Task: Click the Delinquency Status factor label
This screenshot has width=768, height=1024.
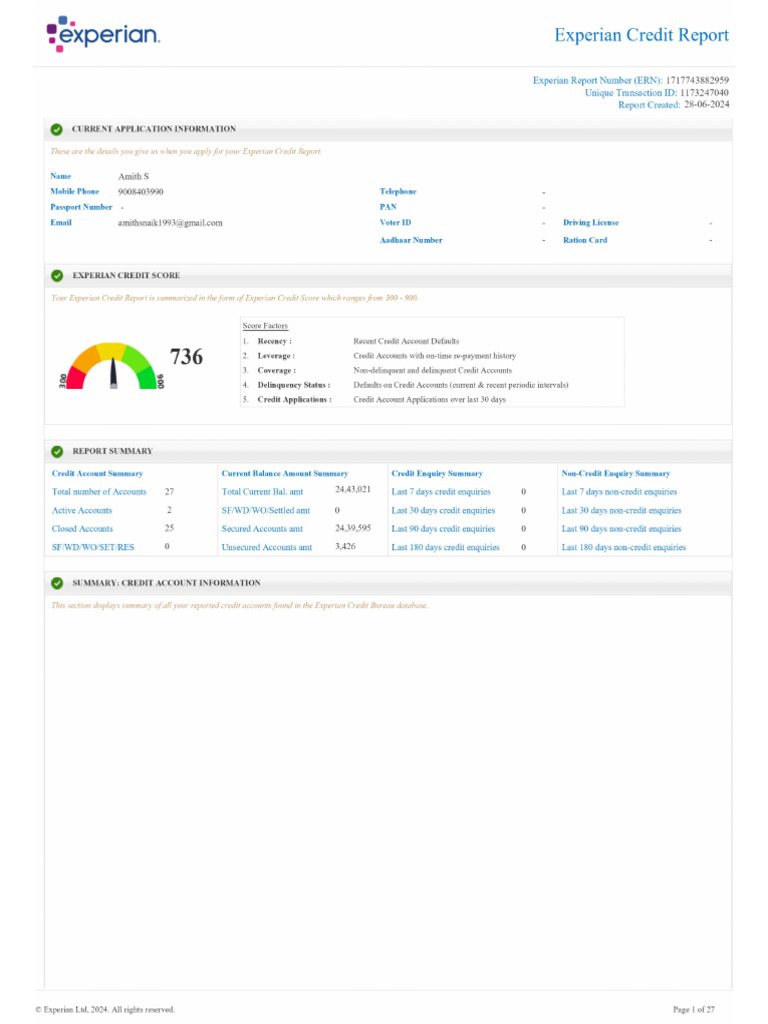Action: point(293,385)
